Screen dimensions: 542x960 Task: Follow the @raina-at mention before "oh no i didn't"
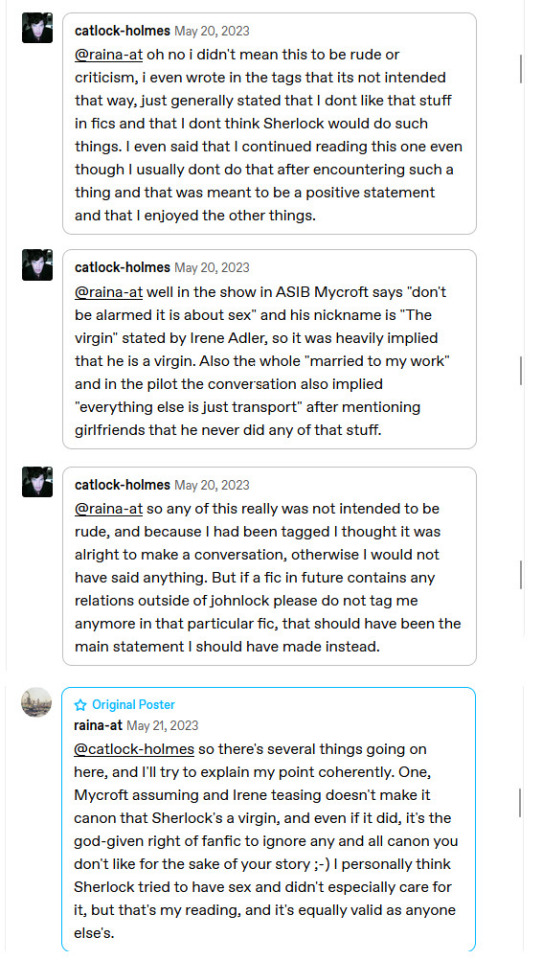point(108,54)
